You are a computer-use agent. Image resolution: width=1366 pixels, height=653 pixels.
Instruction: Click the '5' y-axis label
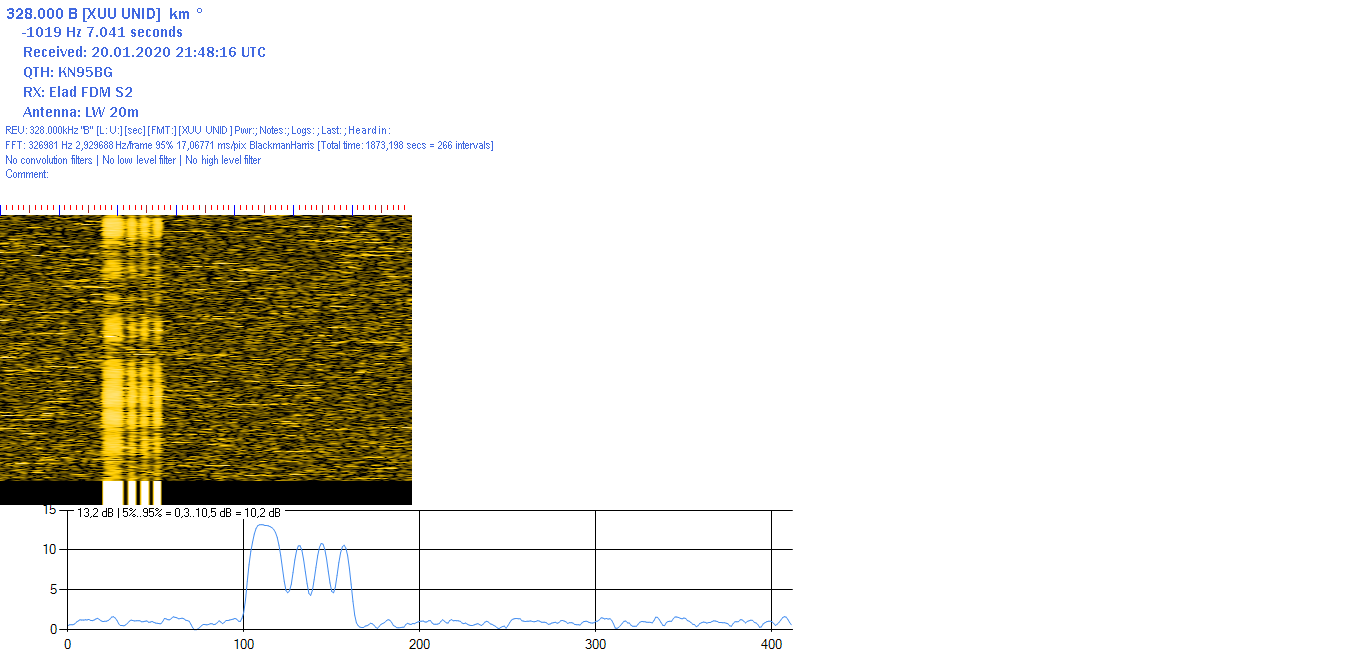click(x=53, y=589)
